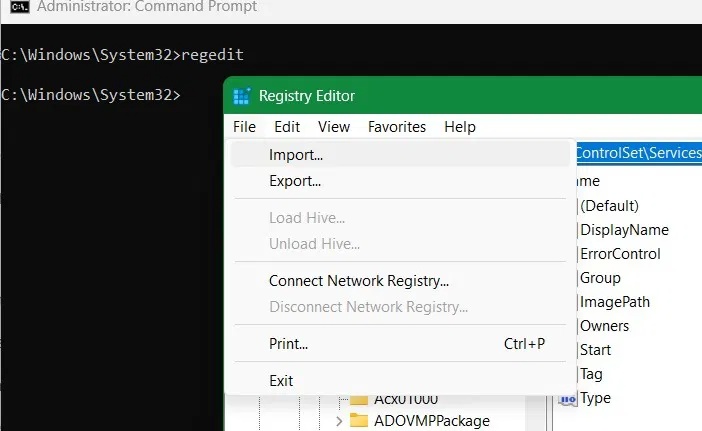Choose Print... in the File menu
The width and height of the screenshot is (702, 431).
tap(288, 344)
